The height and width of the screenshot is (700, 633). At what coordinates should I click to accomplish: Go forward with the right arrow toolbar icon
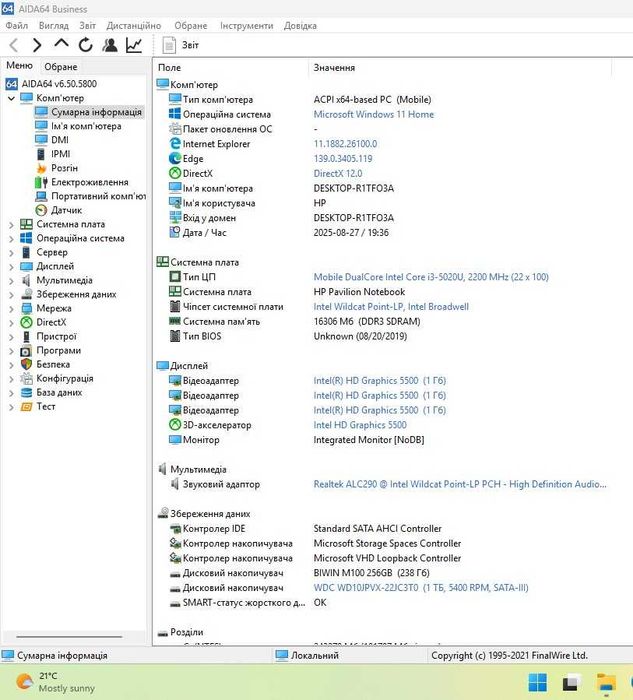tap(37, 45)
